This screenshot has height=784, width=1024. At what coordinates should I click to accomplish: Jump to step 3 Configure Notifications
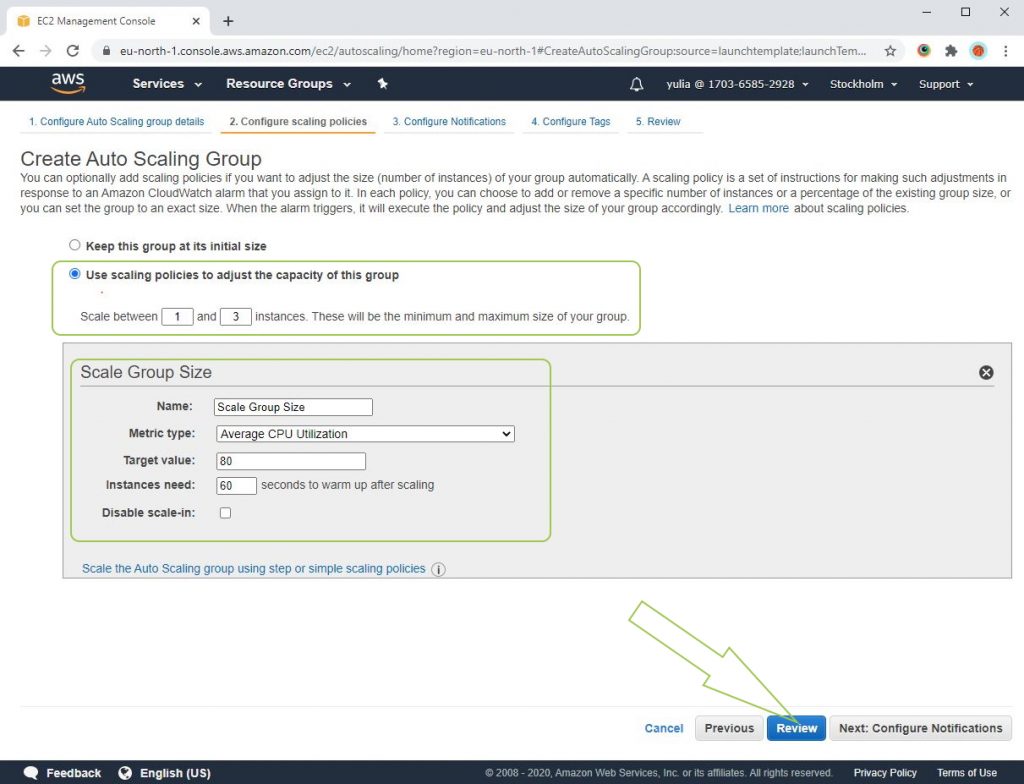click(x=449, y=122)
